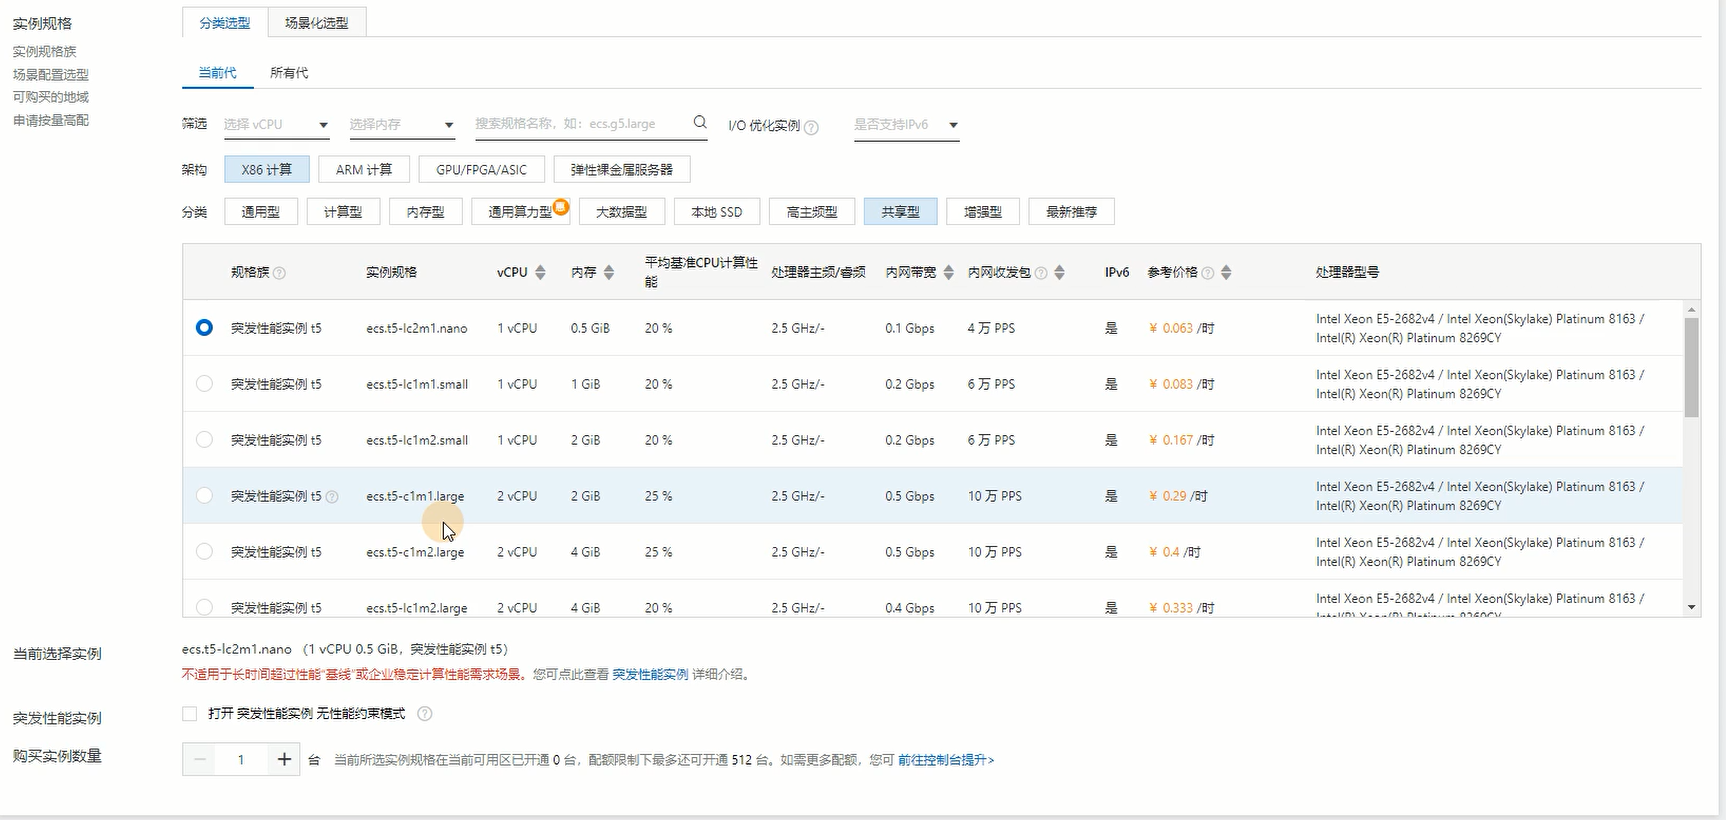Go to 实例规格族 sidebar link

point(44,52)
